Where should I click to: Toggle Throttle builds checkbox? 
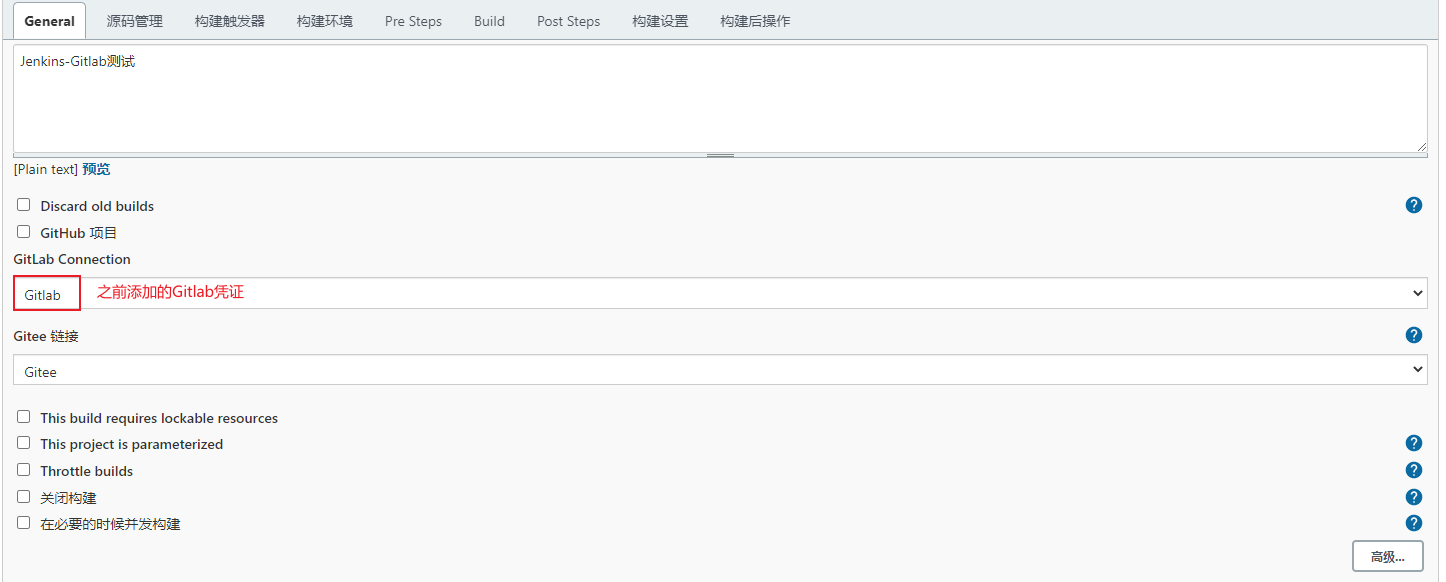pyautogui.click(x=23, y=470)
